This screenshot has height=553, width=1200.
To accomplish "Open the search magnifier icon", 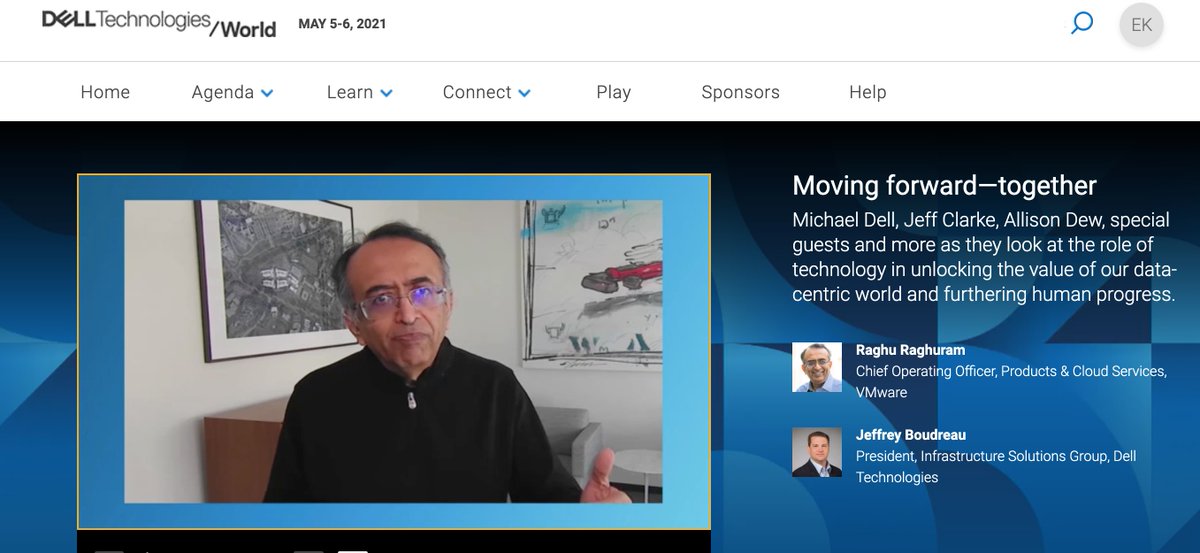I will (x=1082, y=23).
